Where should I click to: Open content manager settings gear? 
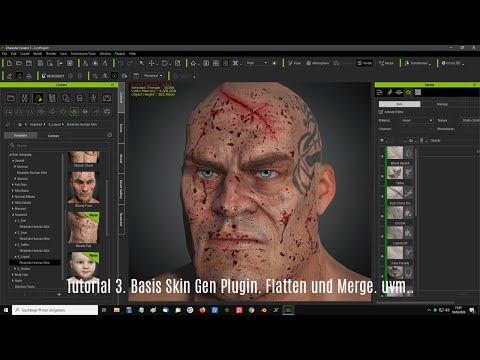pyautogui.click(x=110, y=135)
